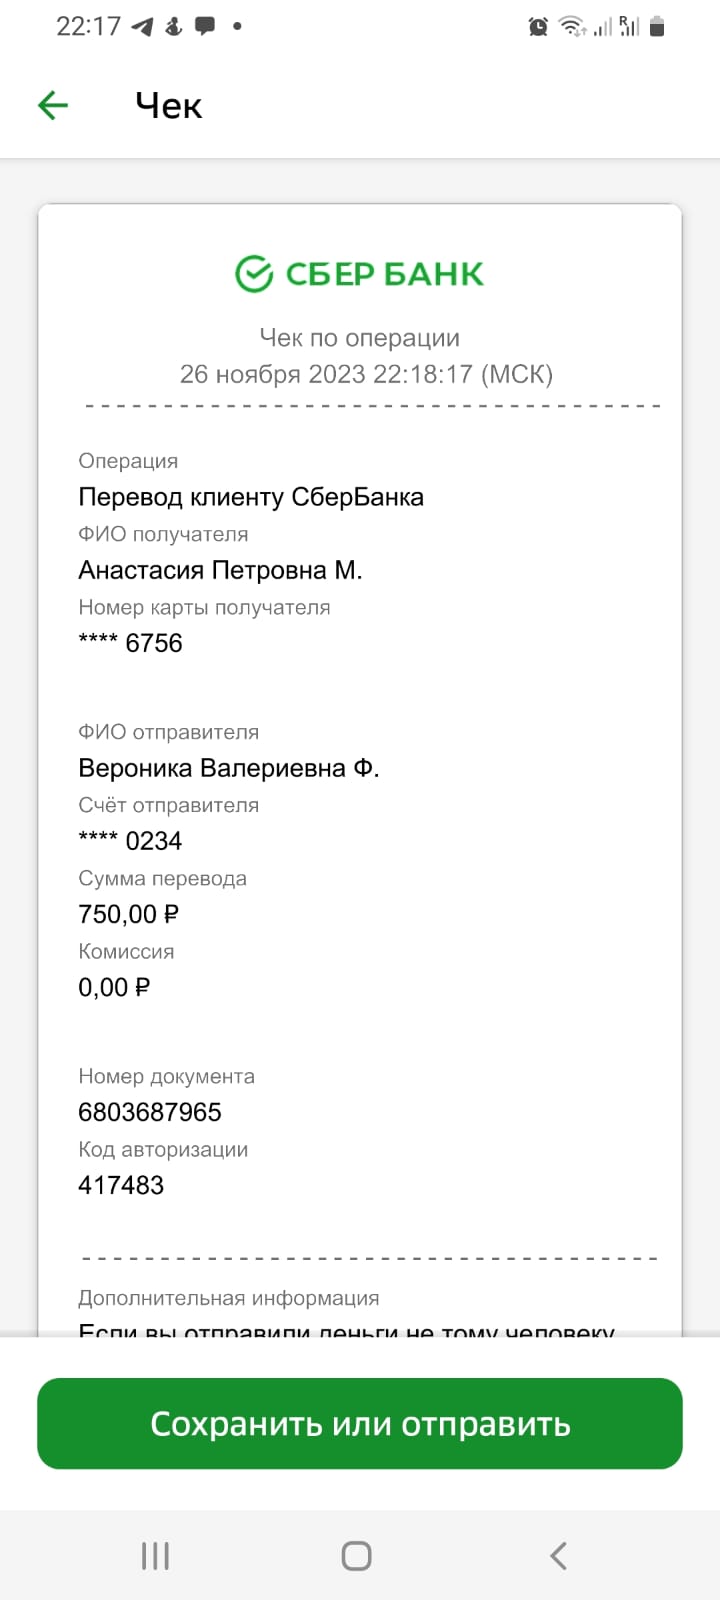Image resolution: width=720 pixels, height=1600 pixels.
Task: Open Telegram notification icon in status bar
Action: coord(143,27)
